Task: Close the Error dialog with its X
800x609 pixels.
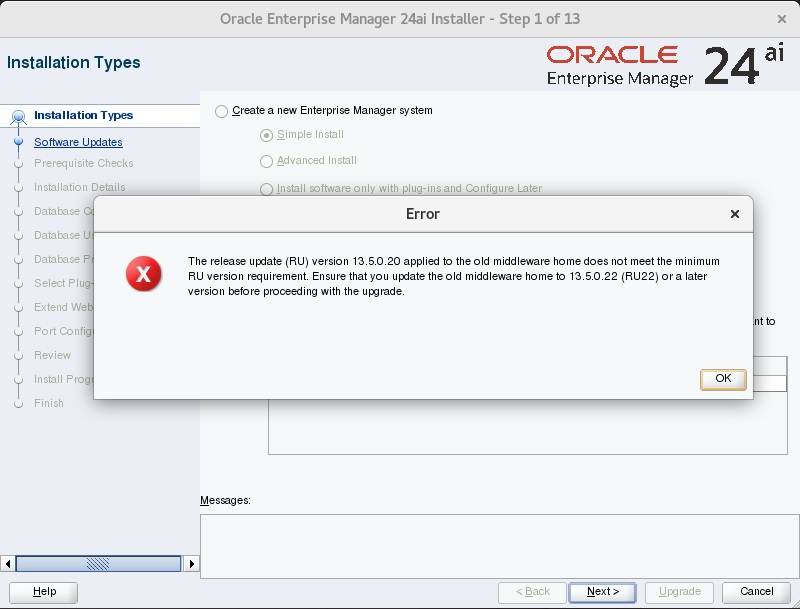Action: coord(735,214)
